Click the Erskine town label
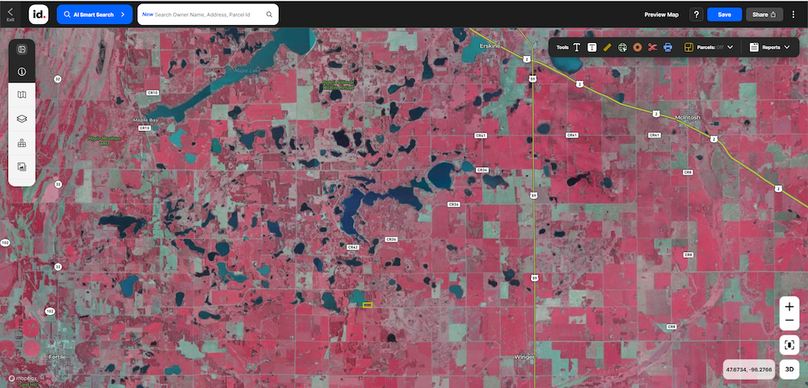 (x=490, y=46)
